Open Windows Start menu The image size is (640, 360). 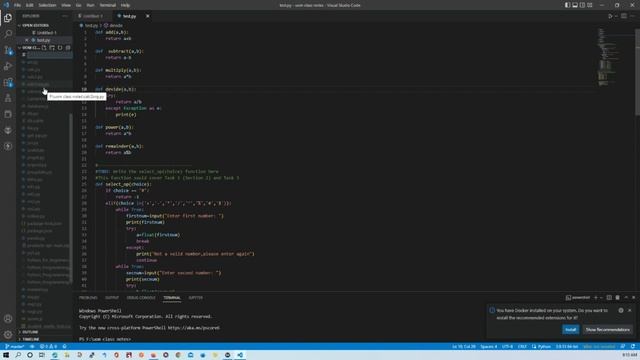pyautogui.click(x=6, y=355)
